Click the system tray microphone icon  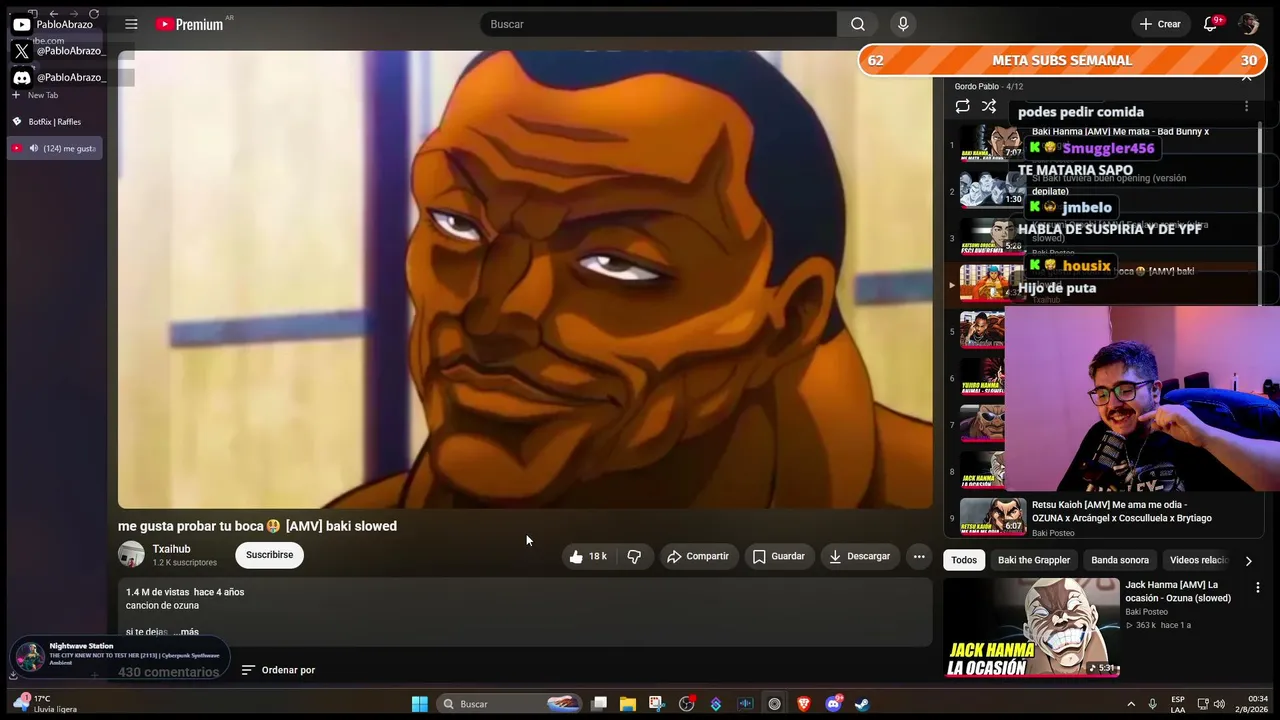pos(1152,704)
